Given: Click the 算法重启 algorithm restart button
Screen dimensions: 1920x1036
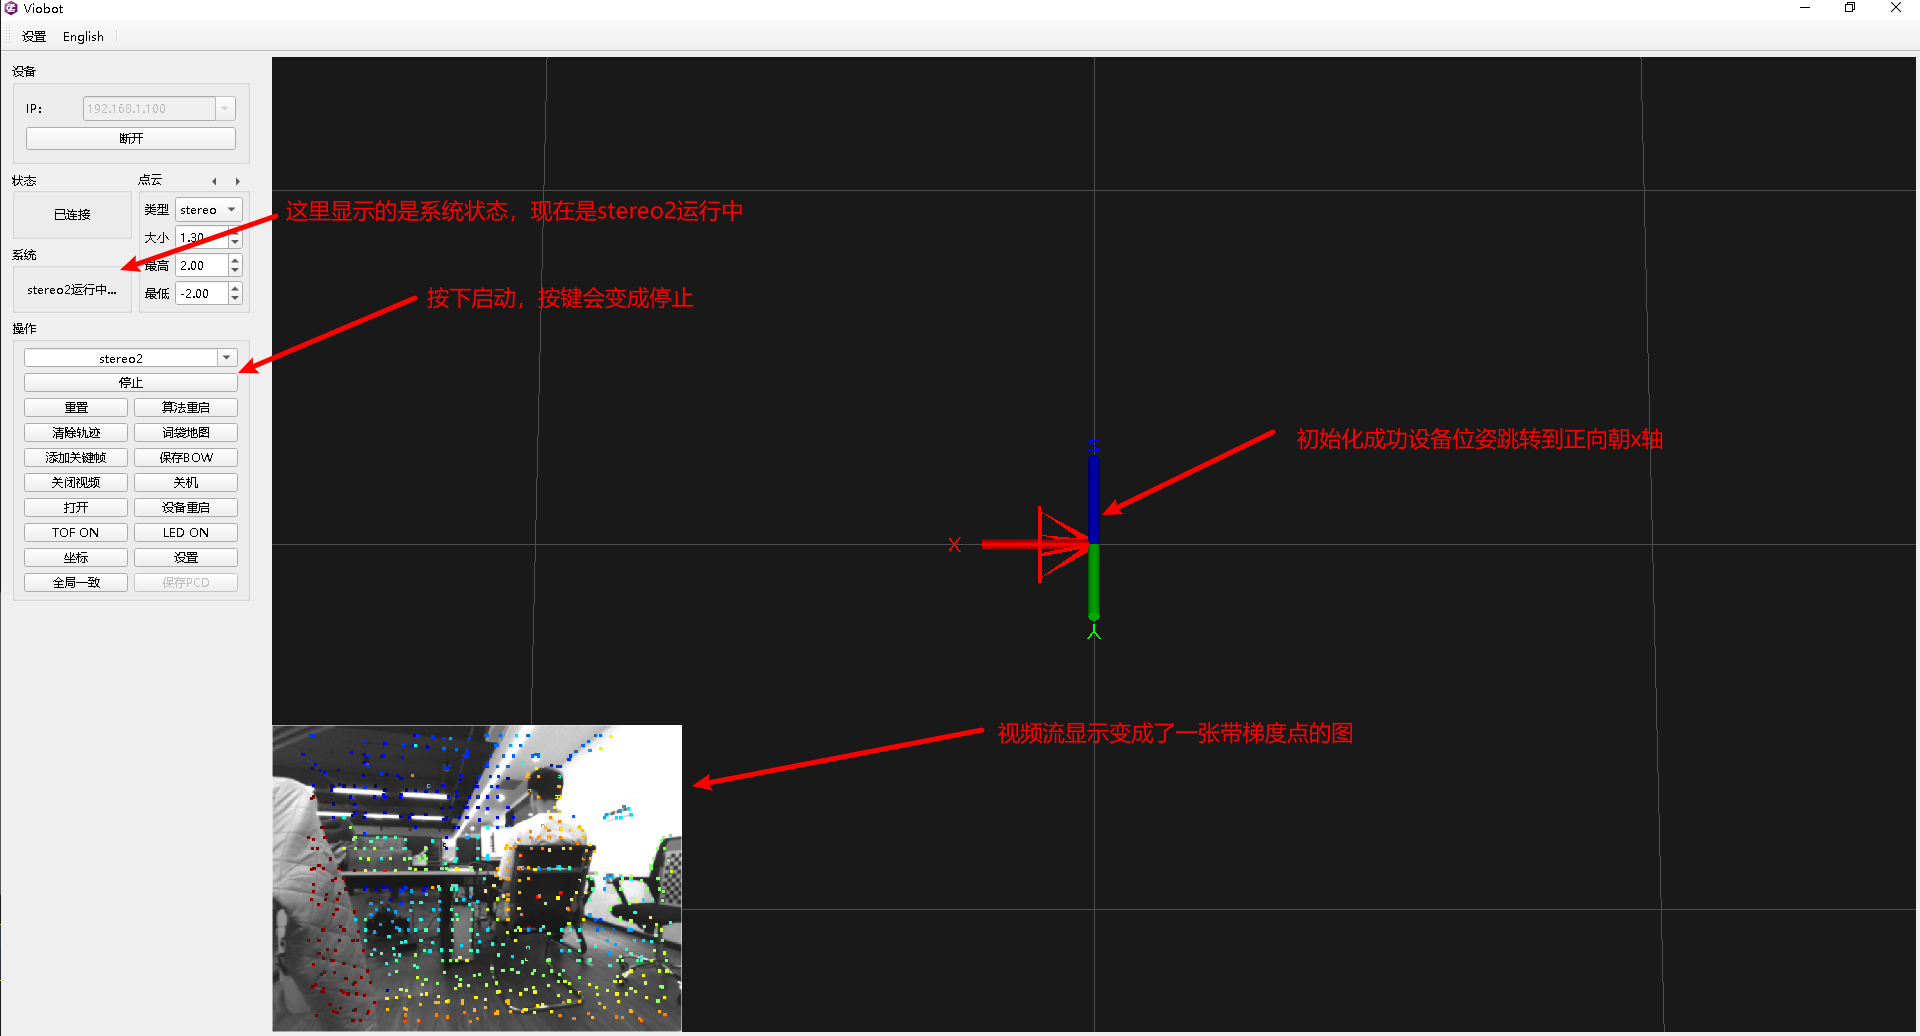Looking at the screenshot, I should point(186,407).
